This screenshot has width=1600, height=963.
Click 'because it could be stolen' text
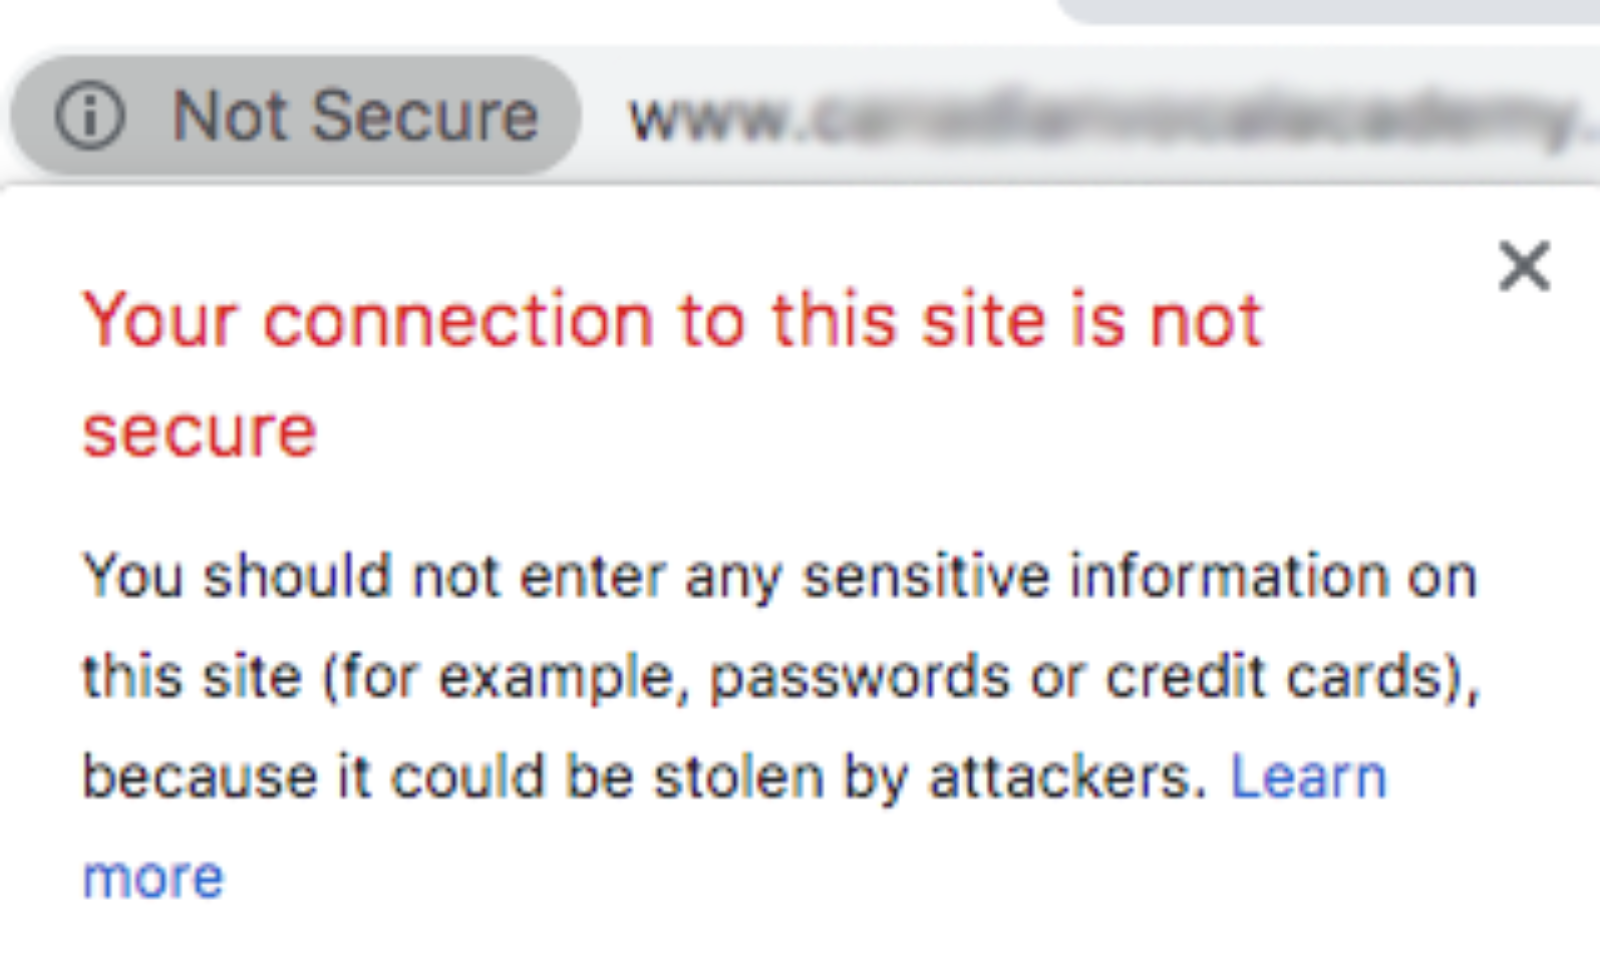[453, 777]
